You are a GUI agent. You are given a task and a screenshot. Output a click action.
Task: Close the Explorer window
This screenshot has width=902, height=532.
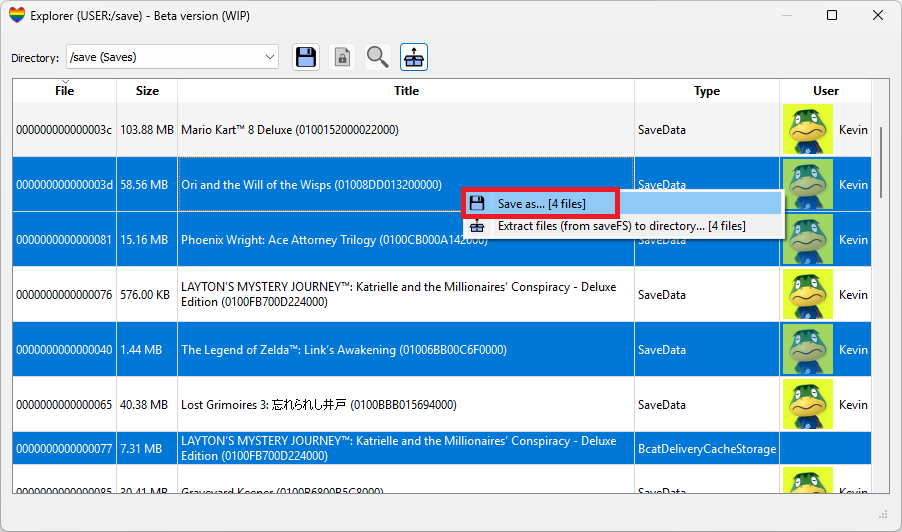878,15
